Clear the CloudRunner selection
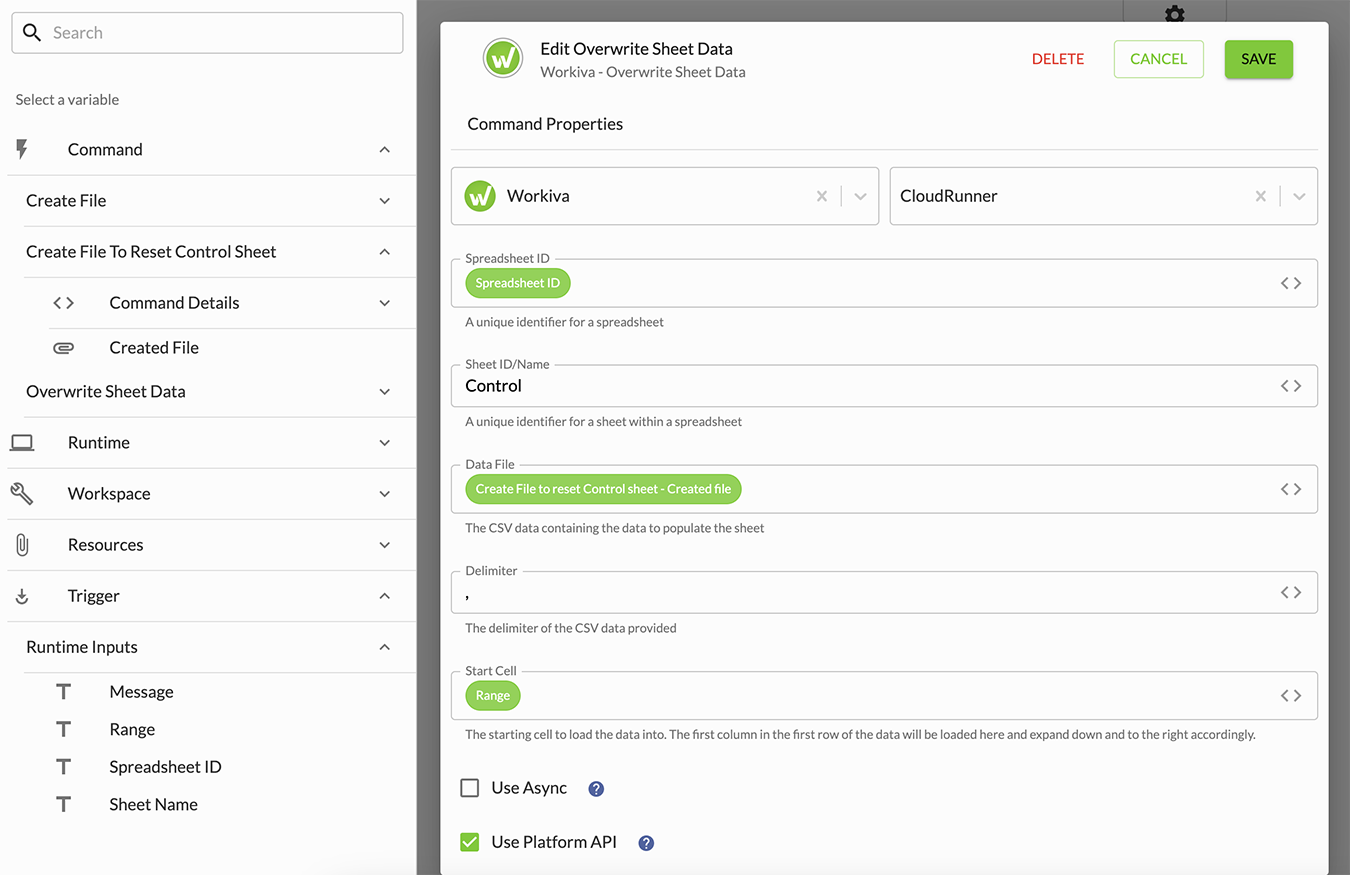This screenshot has width=1350, height=875. (x=1261, y=196)
